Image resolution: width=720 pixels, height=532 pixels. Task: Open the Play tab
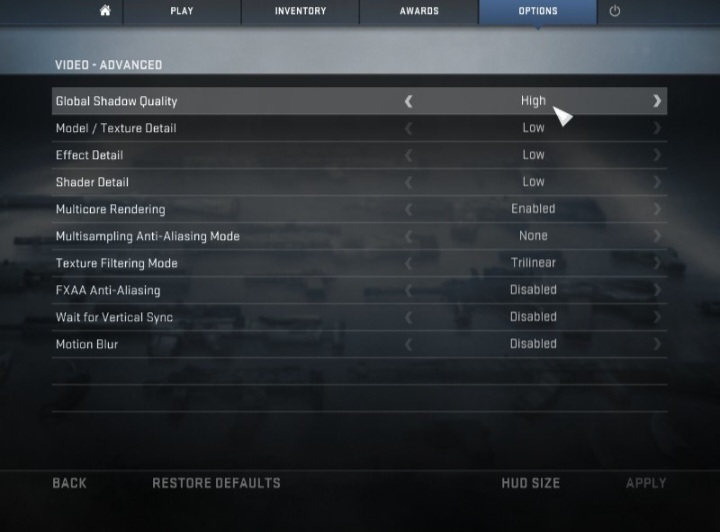click(182, 11)
